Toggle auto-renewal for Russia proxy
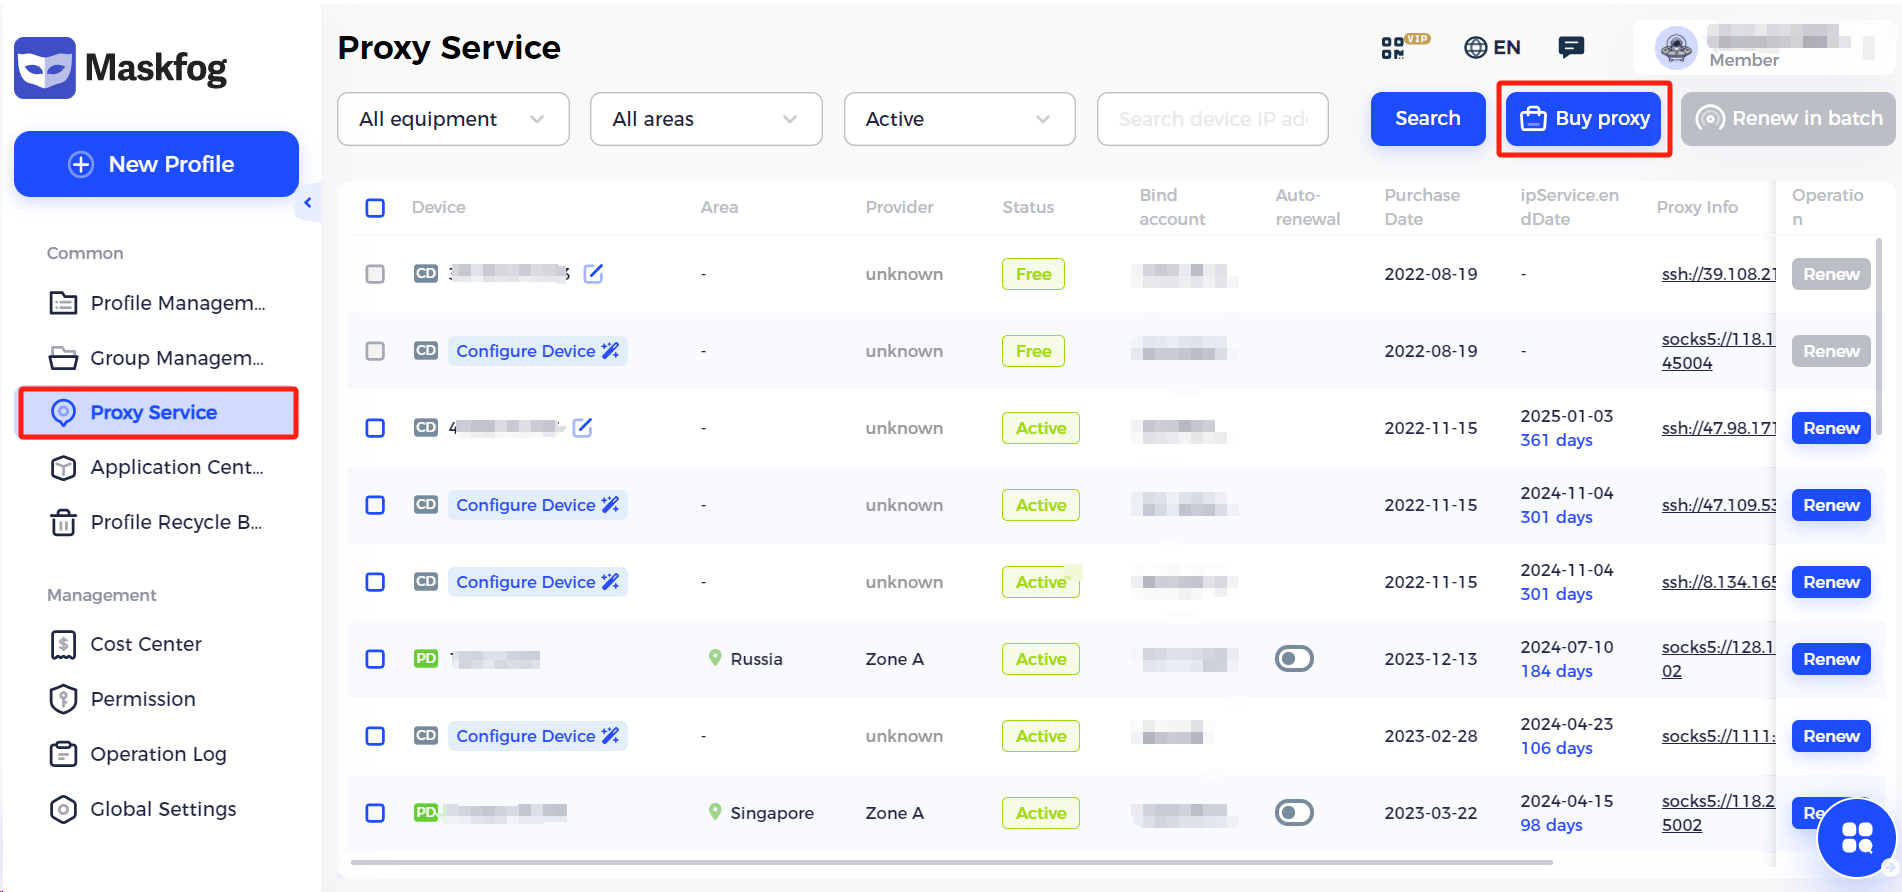1902x892 pixels. tap(1294, 658)
